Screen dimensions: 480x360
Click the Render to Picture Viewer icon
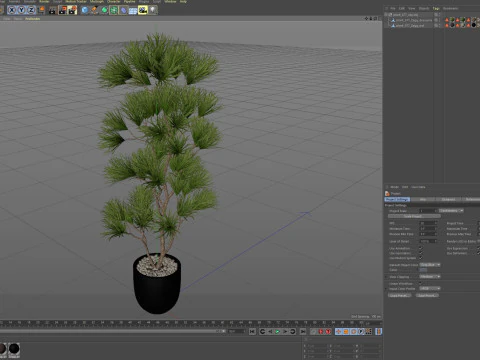pos(63,10)
